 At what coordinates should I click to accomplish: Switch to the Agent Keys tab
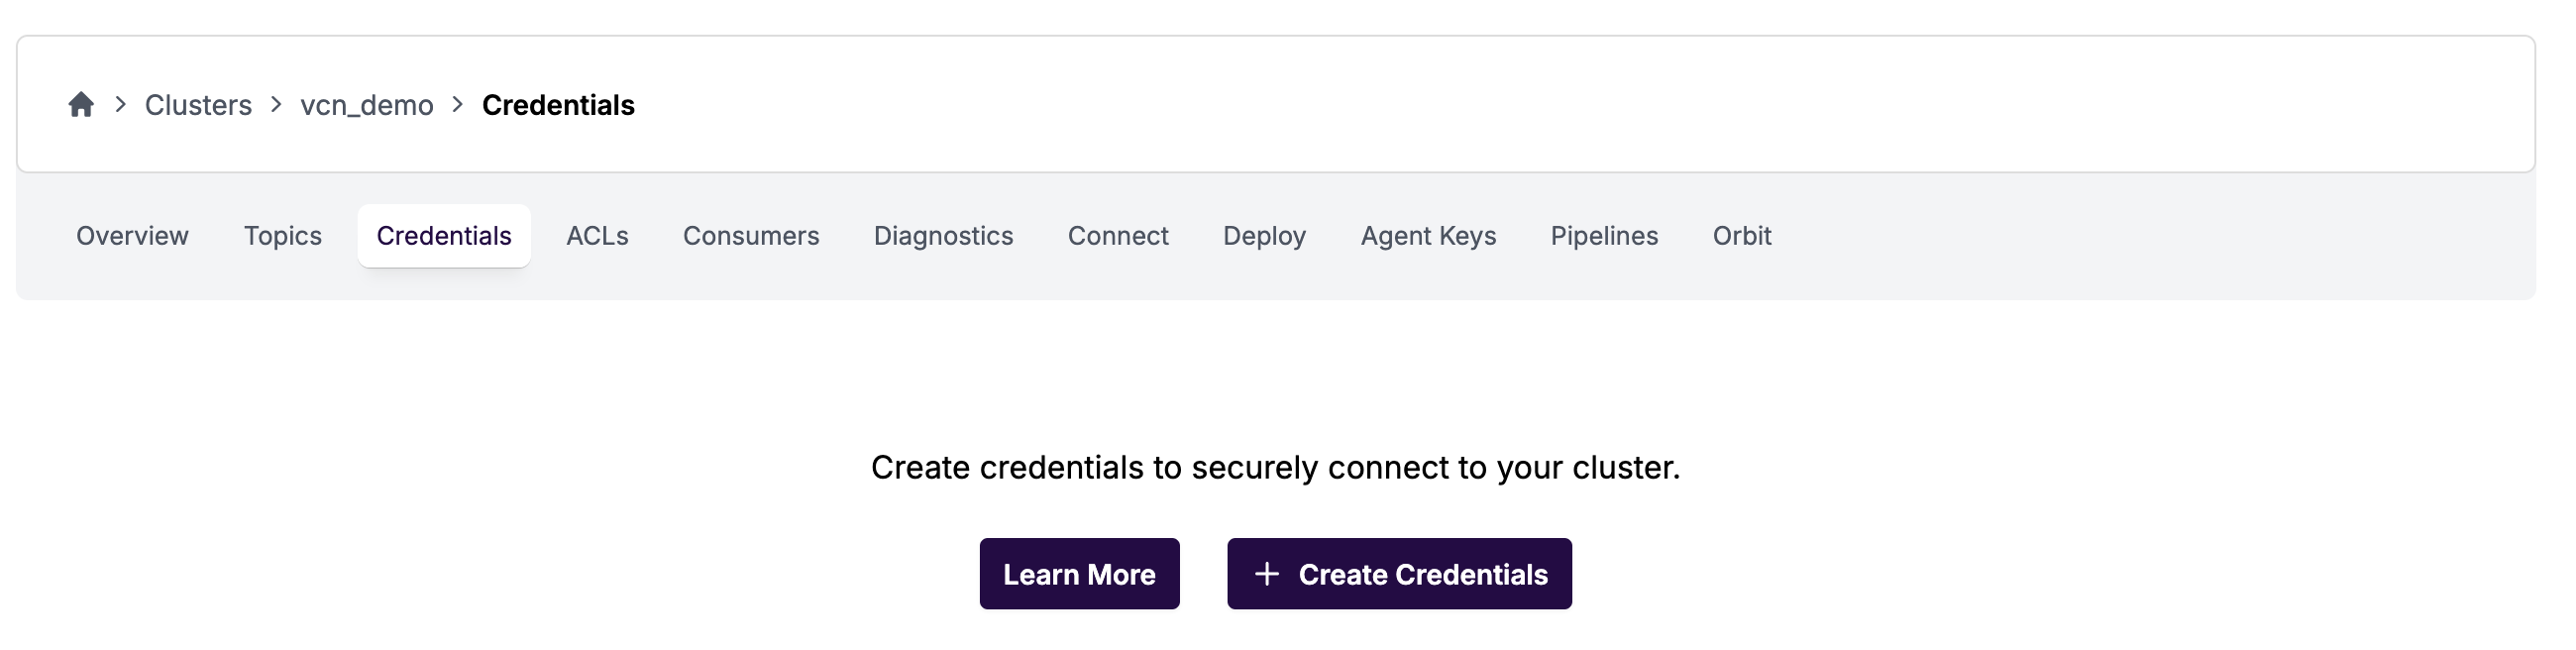pyautogui.click(x=1428, y=236)
